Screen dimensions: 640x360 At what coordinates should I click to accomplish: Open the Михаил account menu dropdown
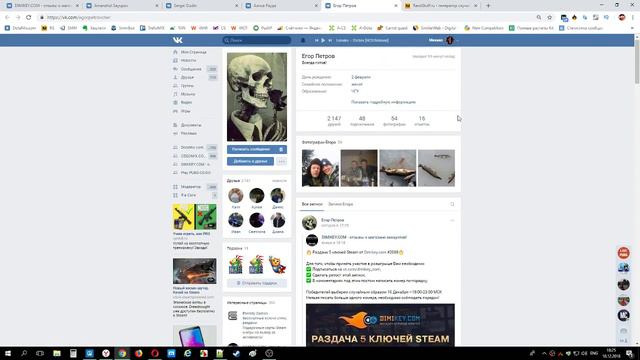443,40
